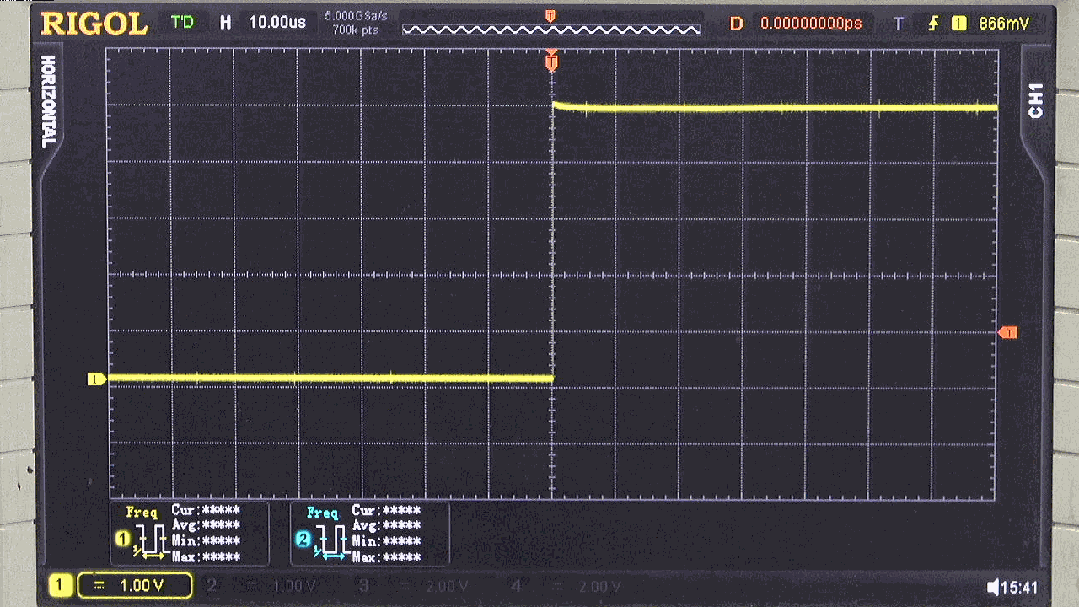The height and width of the screenshot is (607, 1079).
Task: Click the trigger level marker on right edge
Action: click(1007, 333)
